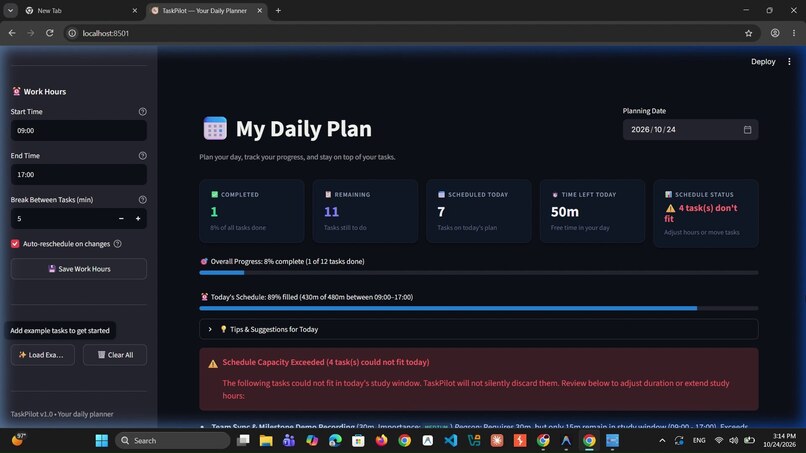Click the Completed stat card
The image size is (806, 453).
point(252,211)
